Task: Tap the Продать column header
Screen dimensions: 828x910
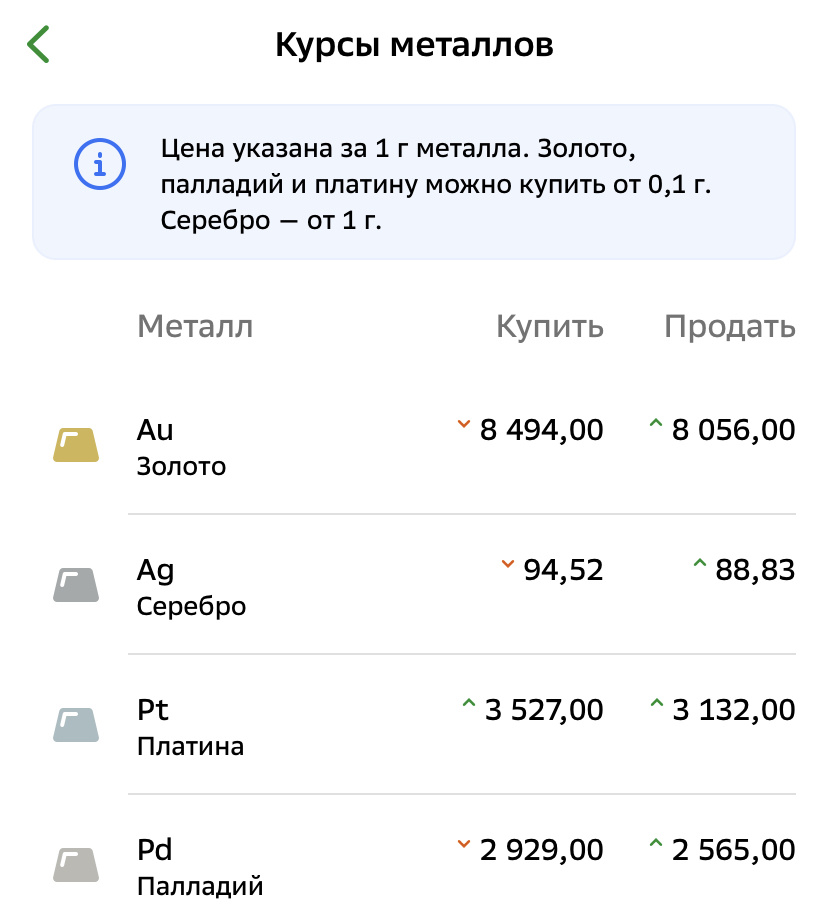Action: point(730,327)
